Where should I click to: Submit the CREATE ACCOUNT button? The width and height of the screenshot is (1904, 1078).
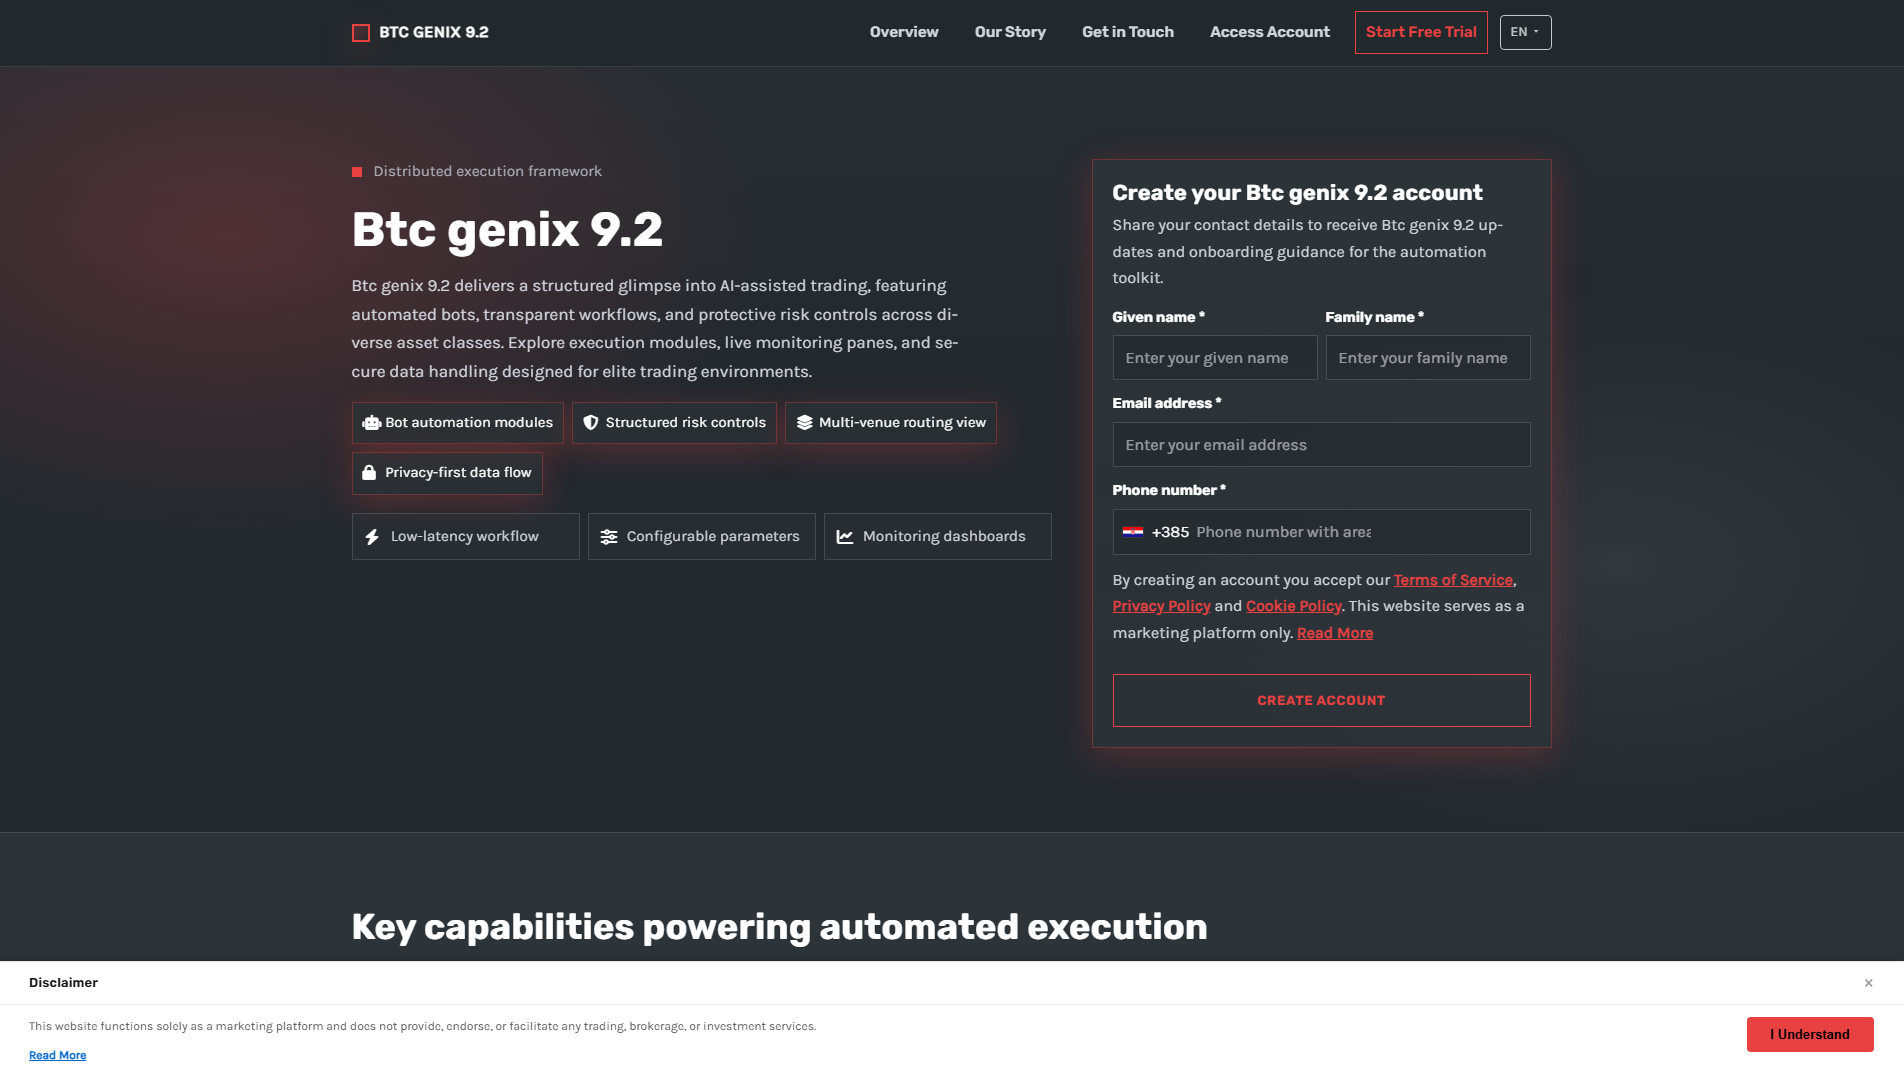[1321, 700]
